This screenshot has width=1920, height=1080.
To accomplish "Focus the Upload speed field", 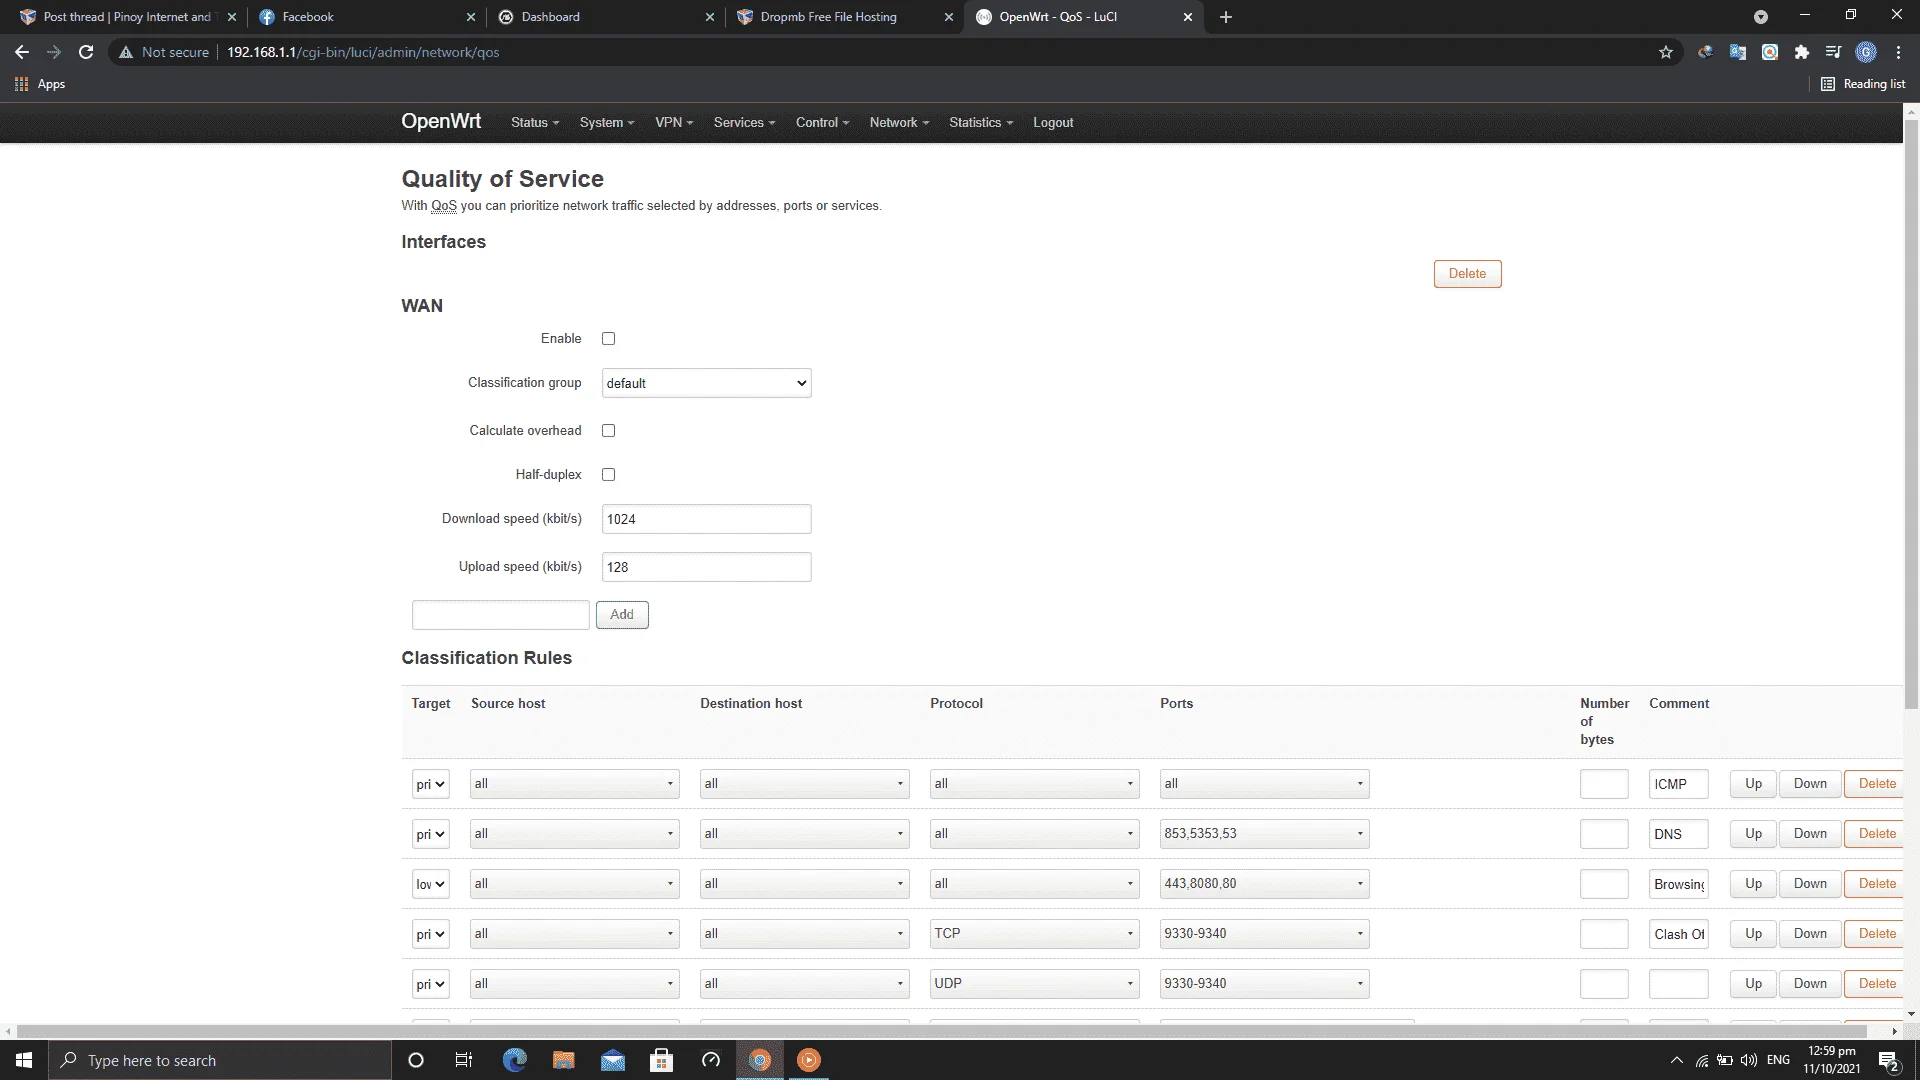I will click(706, 567).
